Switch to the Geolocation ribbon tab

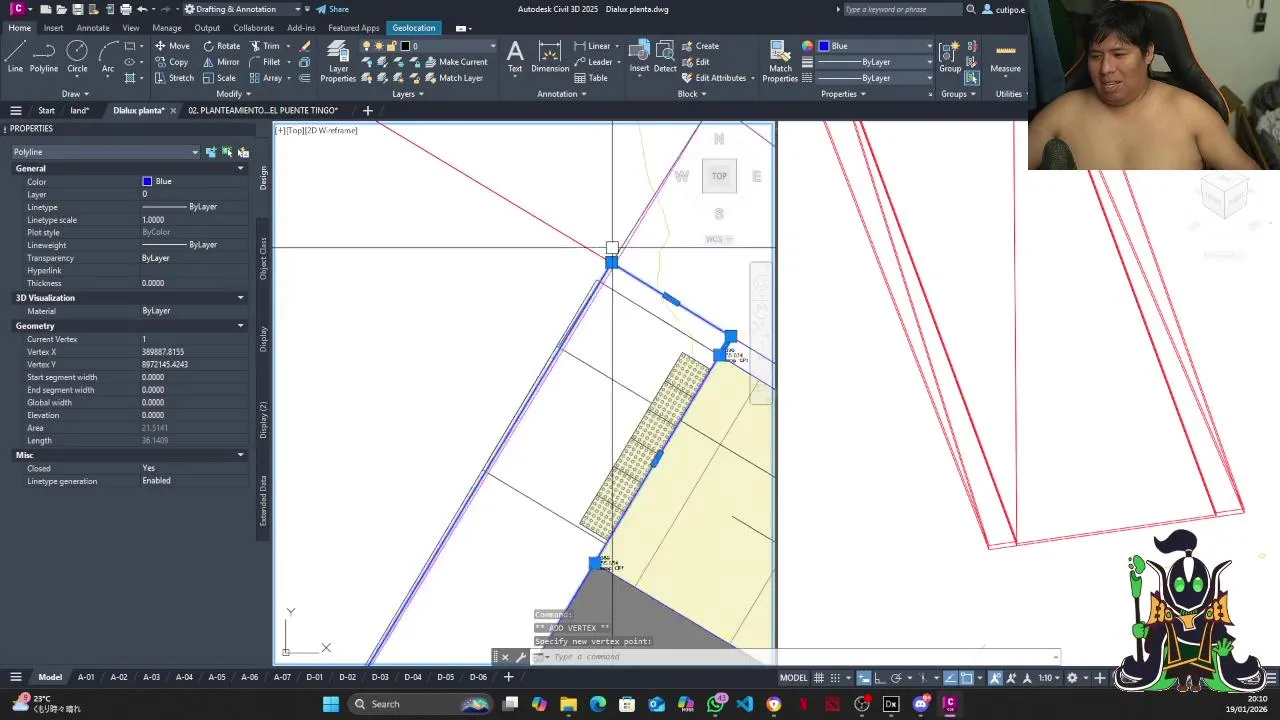pyautogui.click(x=414, y=28)
